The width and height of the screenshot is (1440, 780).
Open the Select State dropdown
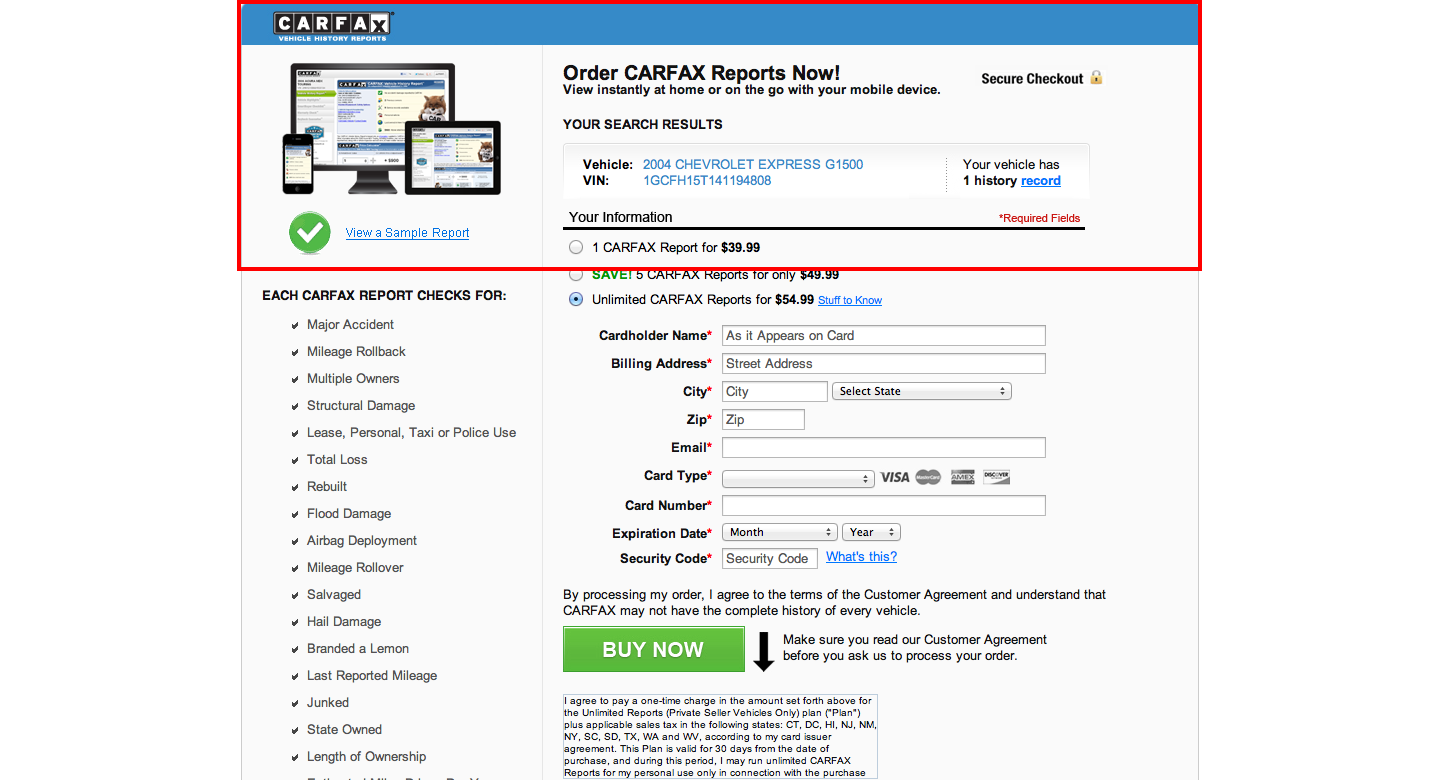tap(922, 391)
